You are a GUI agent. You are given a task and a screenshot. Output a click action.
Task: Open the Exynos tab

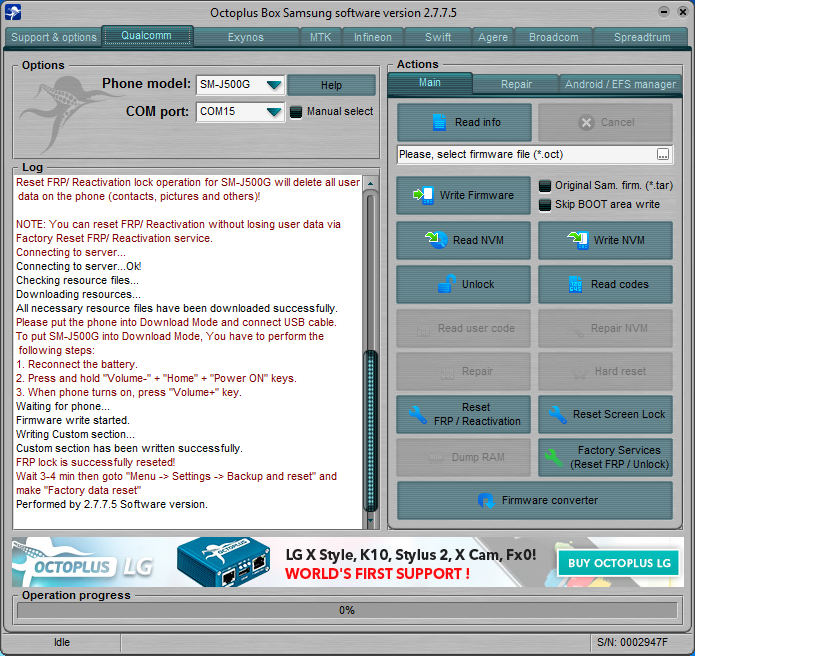click(x=245, y=37)
